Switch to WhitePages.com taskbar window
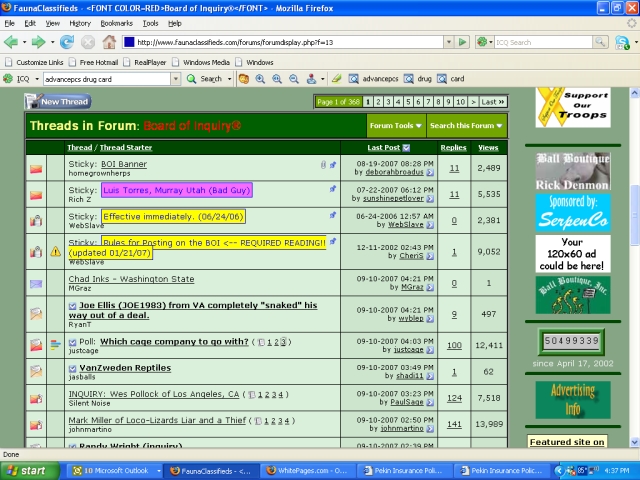 (x=308, y=471)
